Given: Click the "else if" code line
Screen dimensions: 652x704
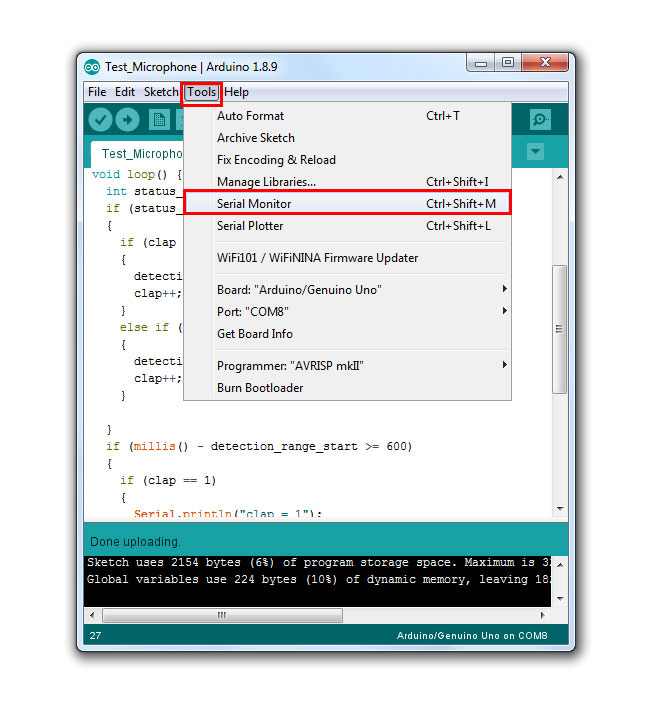Looking at the screenshot, I should [x=151, y=327].
